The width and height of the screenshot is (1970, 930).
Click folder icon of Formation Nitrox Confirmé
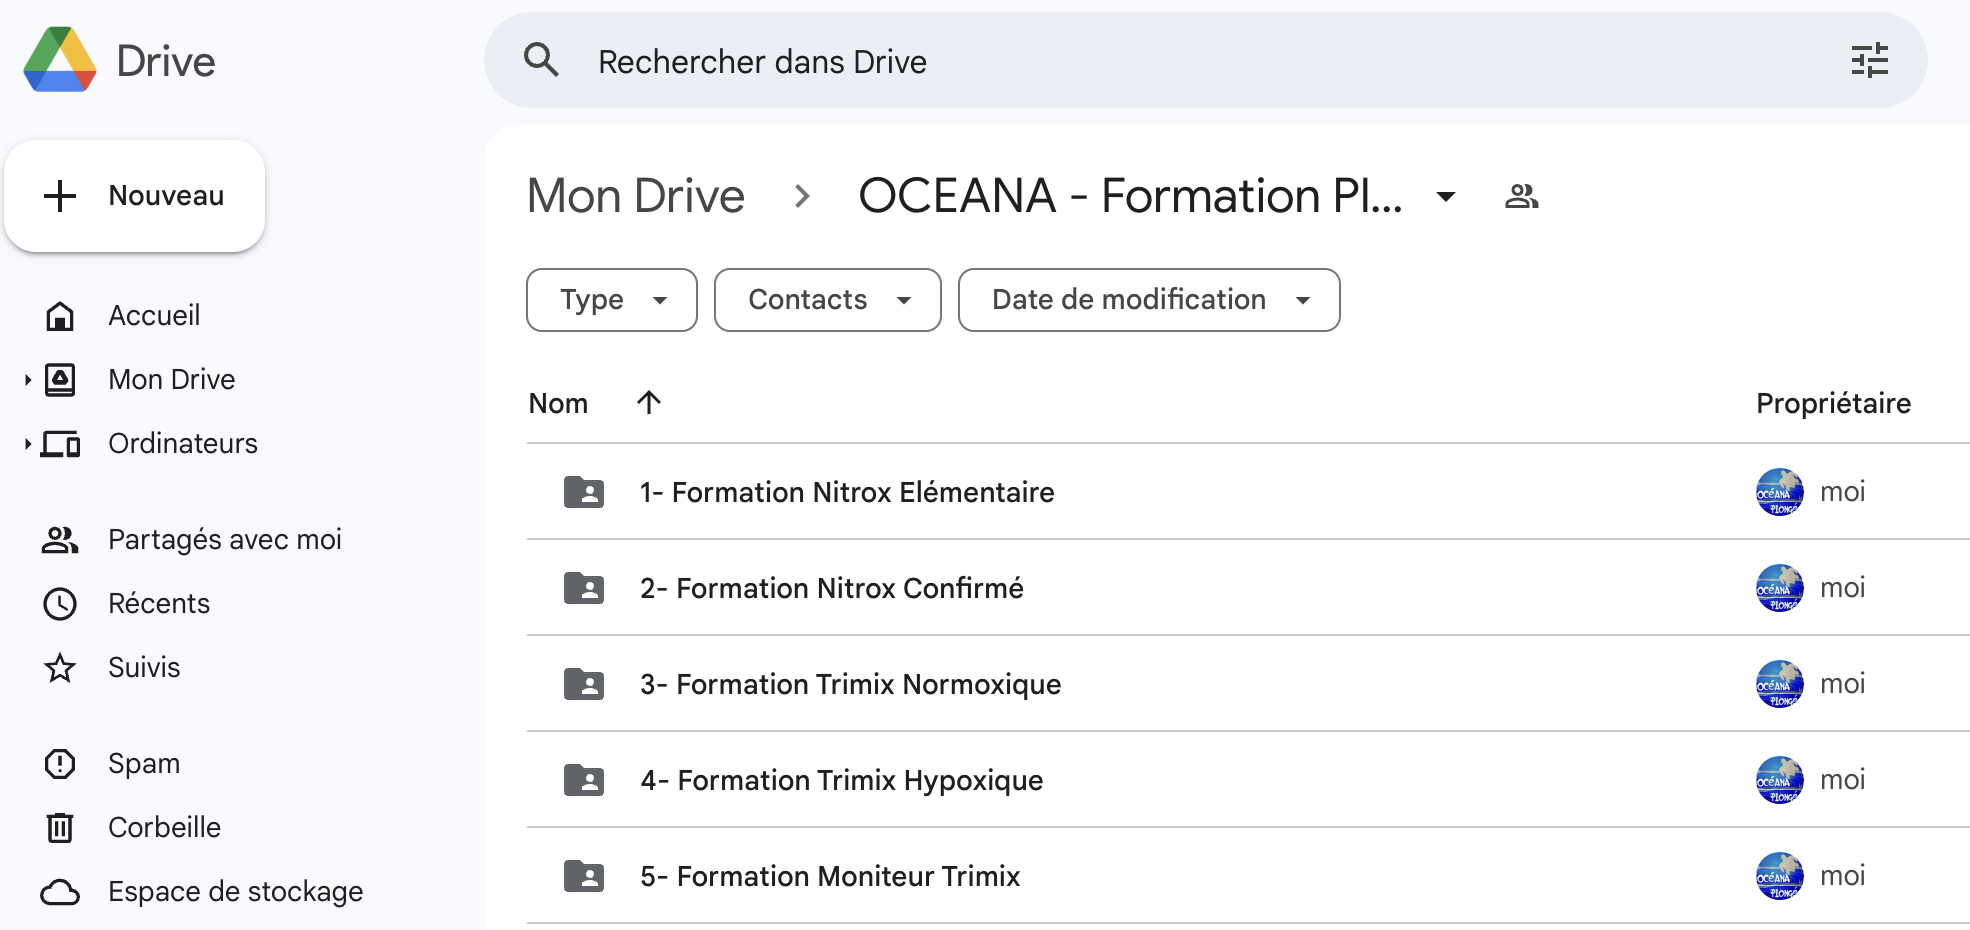584,588
